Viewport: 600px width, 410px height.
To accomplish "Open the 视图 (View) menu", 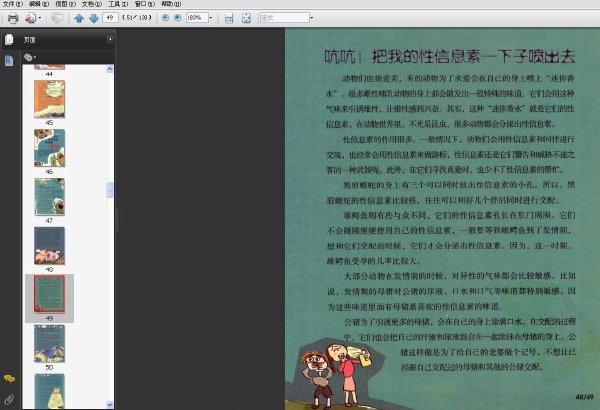I will (x=65, y=4).
